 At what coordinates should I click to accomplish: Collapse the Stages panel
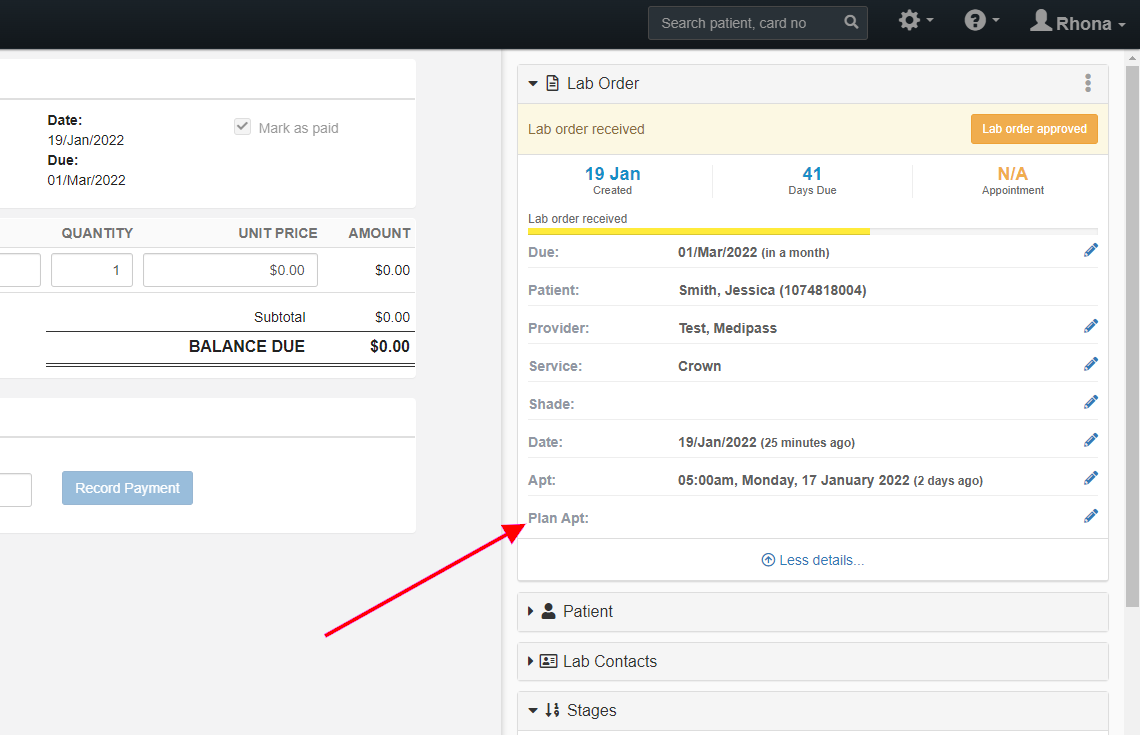533,710
